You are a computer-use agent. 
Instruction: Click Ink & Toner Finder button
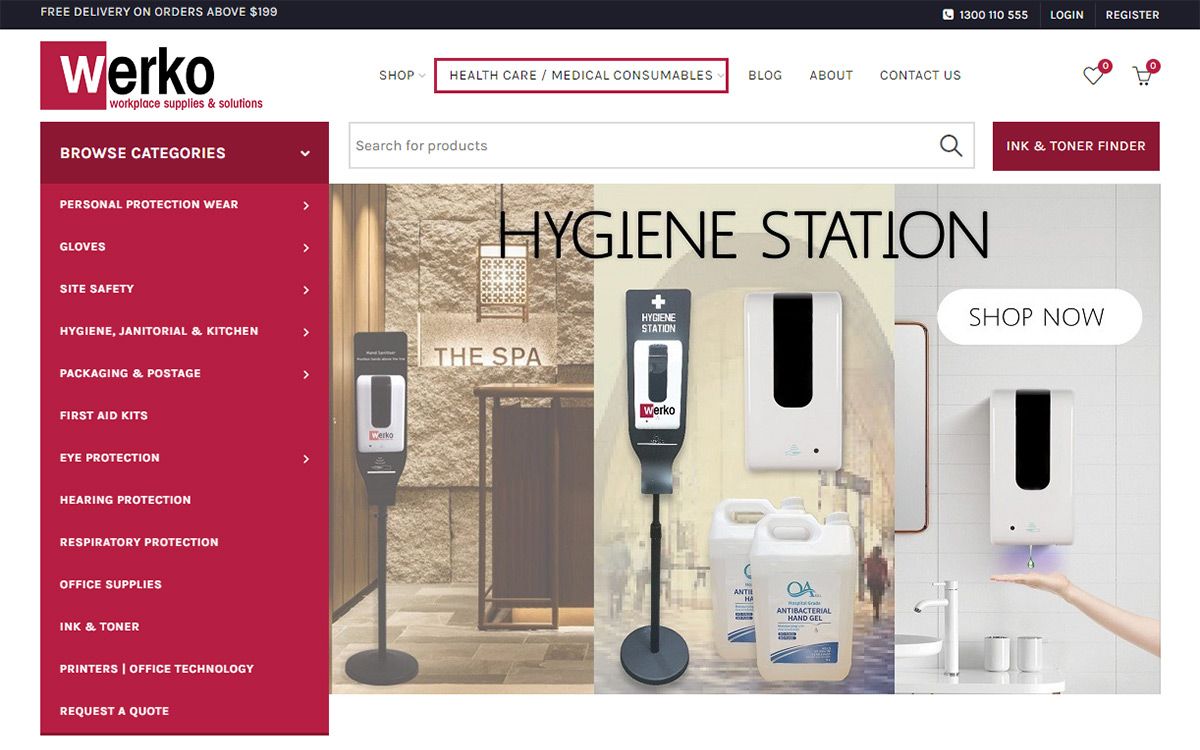point(1076,146)
